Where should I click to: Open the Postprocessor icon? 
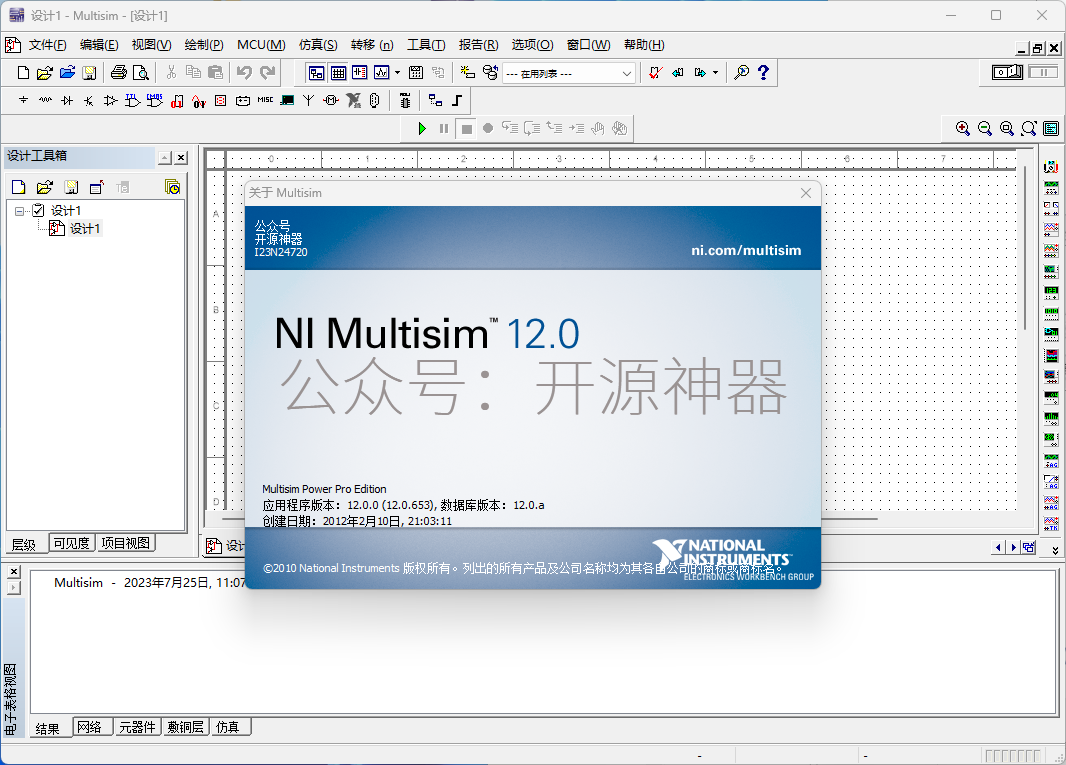pyautogui.click(x=416, y=73)
